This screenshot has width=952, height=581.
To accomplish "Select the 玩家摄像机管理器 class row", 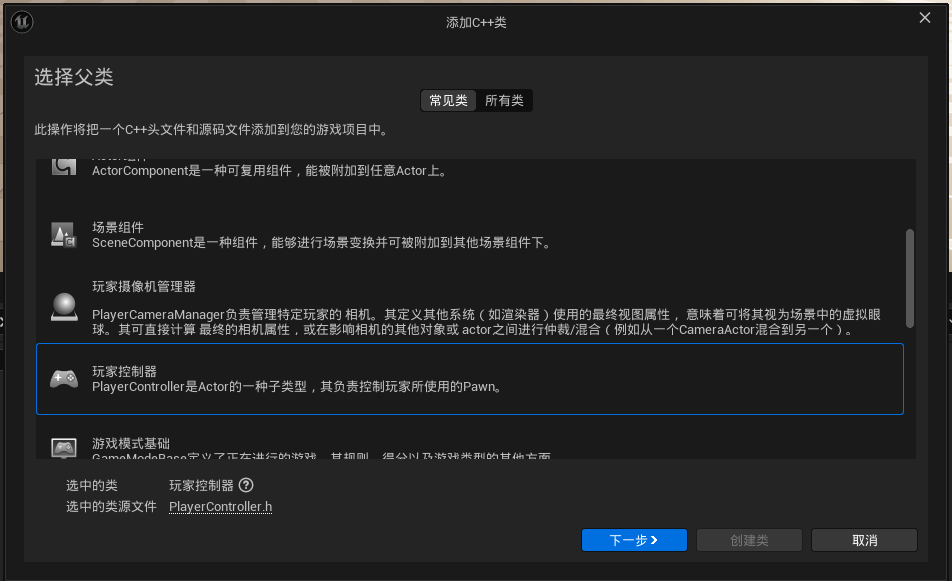I will coord(470,307).
